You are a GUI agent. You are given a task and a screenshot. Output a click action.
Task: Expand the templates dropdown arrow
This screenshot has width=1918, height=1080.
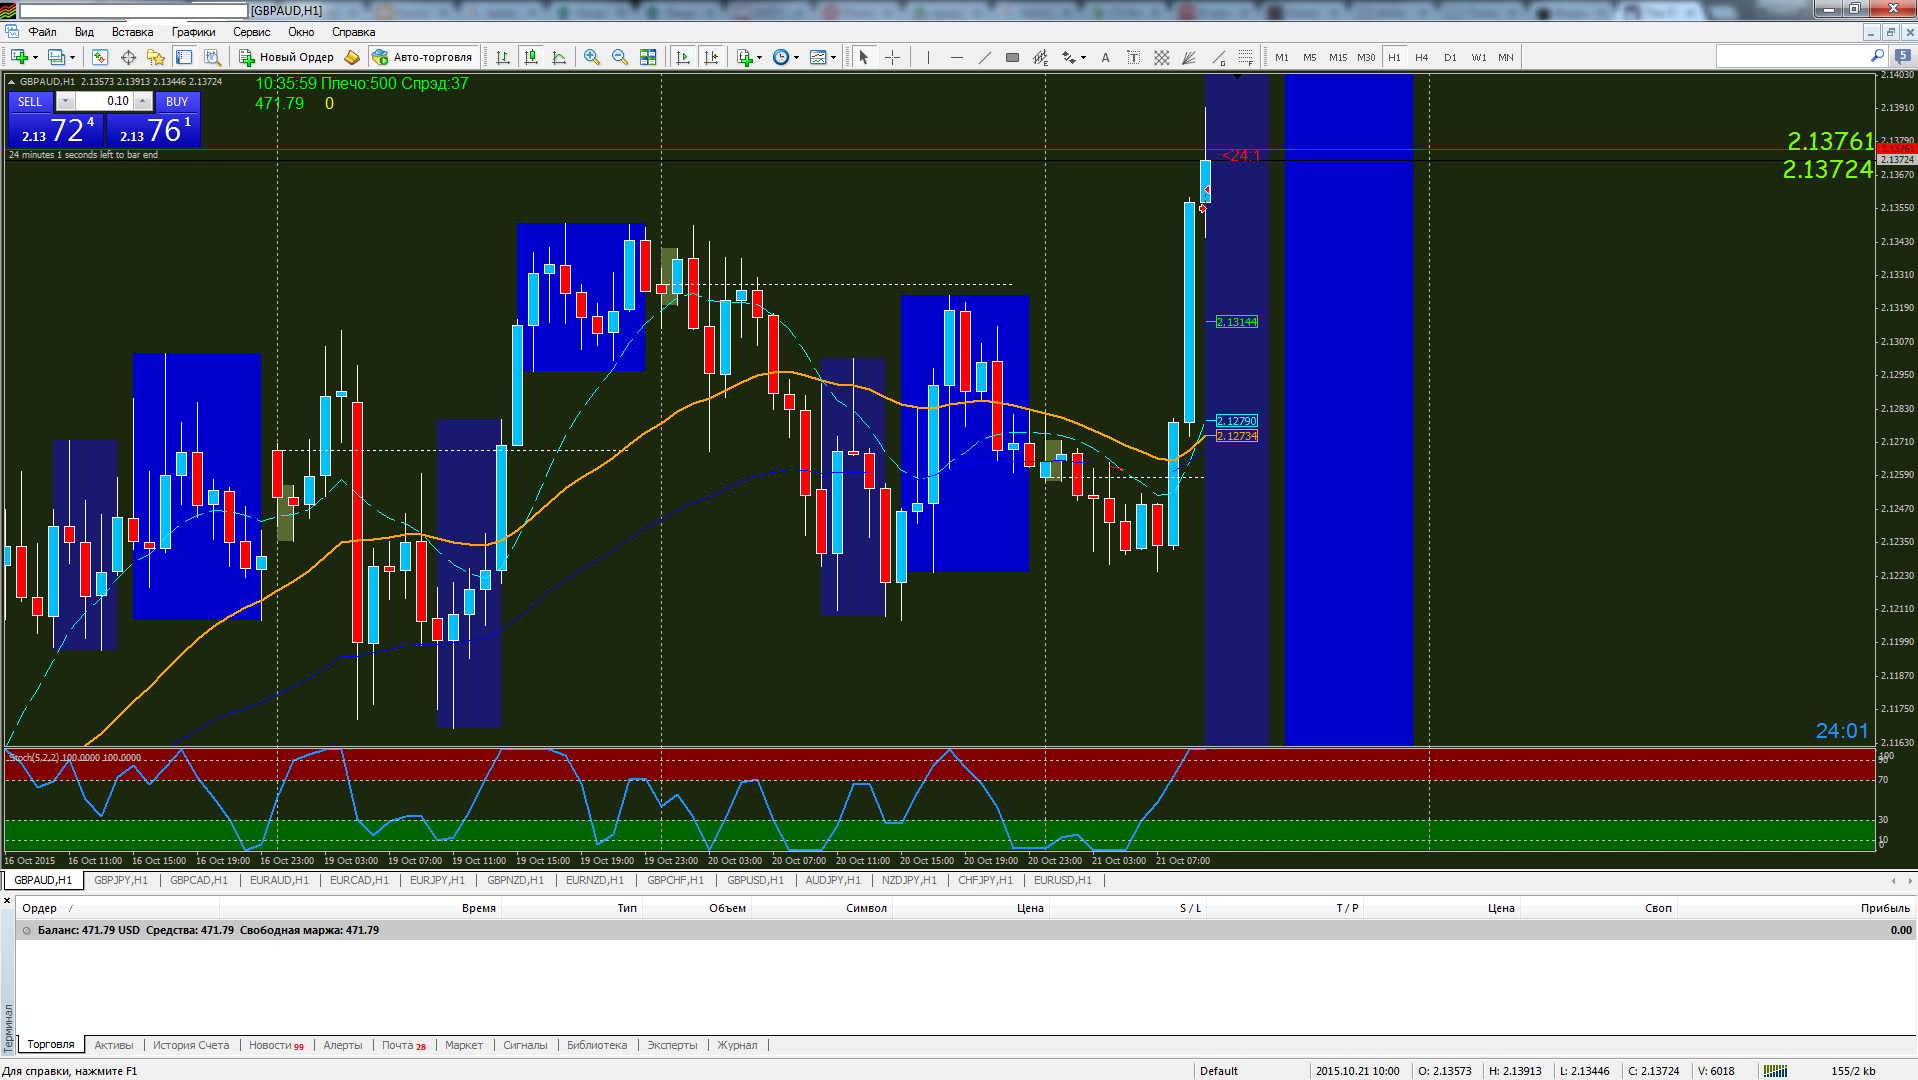point(833,57)
